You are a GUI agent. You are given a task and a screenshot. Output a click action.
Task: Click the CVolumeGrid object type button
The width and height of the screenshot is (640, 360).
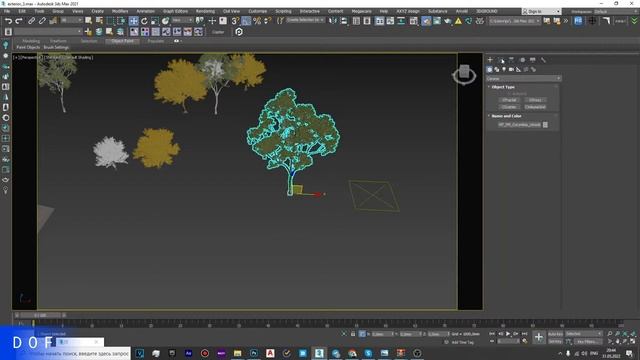click(535, 107)
